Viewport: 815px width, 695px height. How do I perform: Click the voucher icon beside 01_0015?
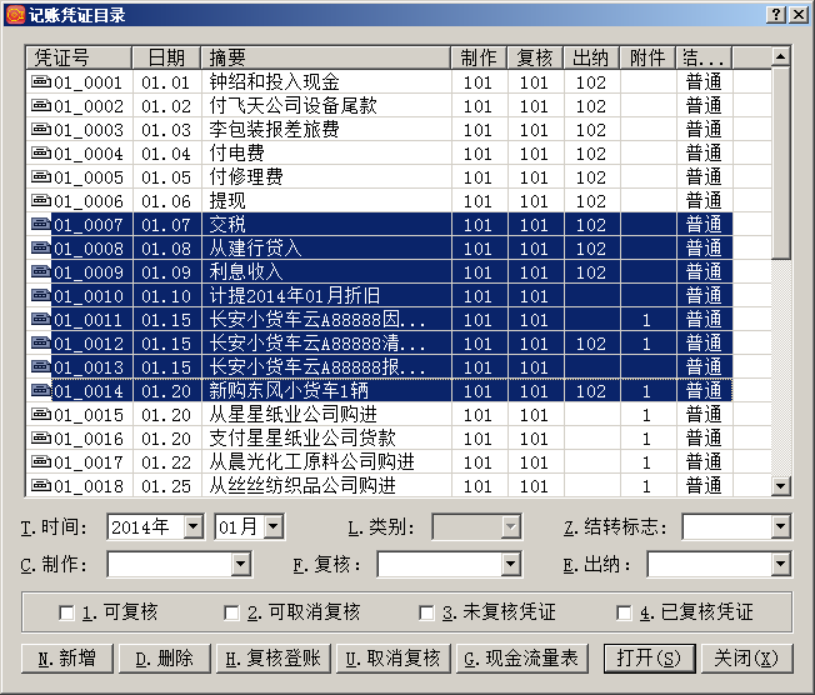[41, 415]
